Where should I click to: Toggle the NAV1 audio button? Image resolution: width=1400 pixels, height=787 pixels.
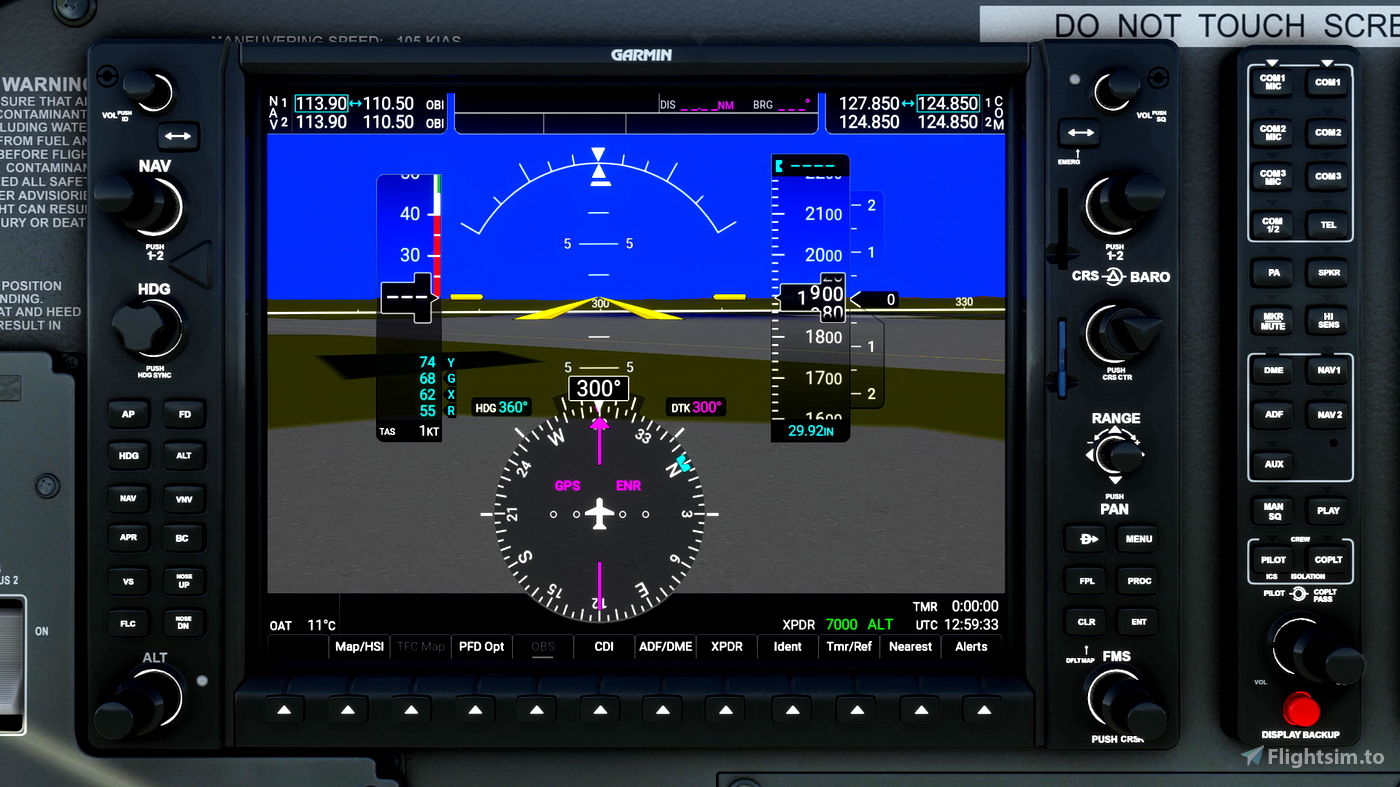pyautogui.click(x=1328, y=370)
